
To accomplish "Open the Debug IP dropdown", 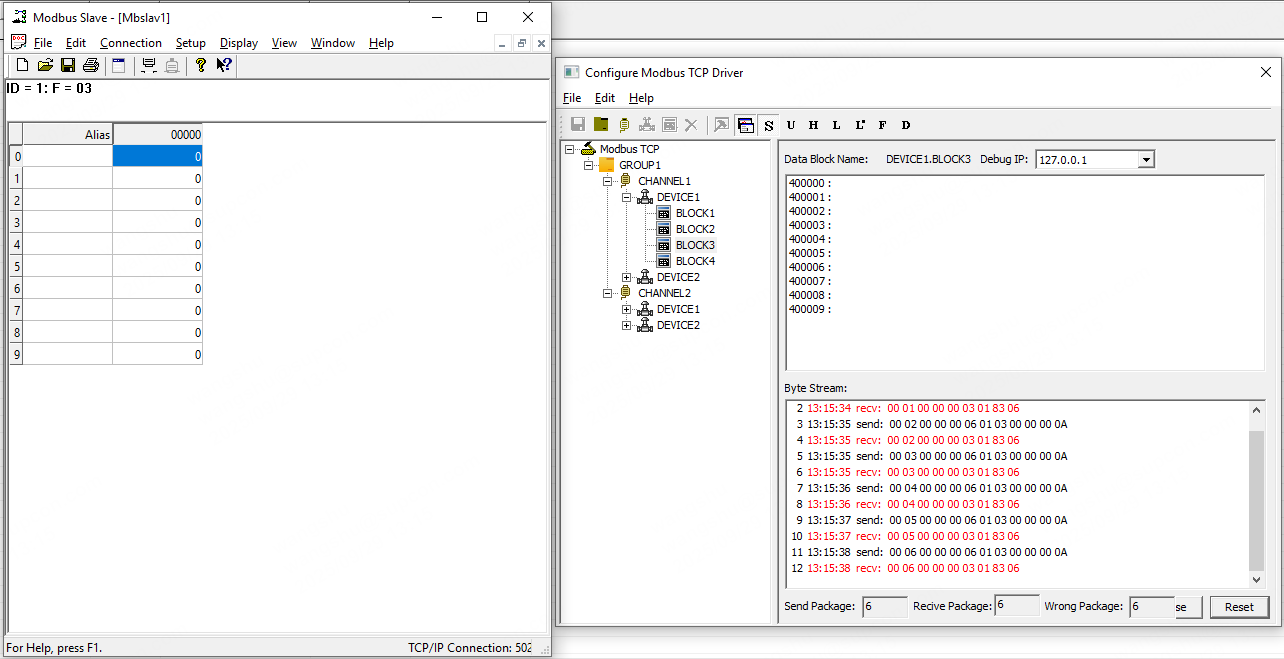I will tap(1146, 160).
